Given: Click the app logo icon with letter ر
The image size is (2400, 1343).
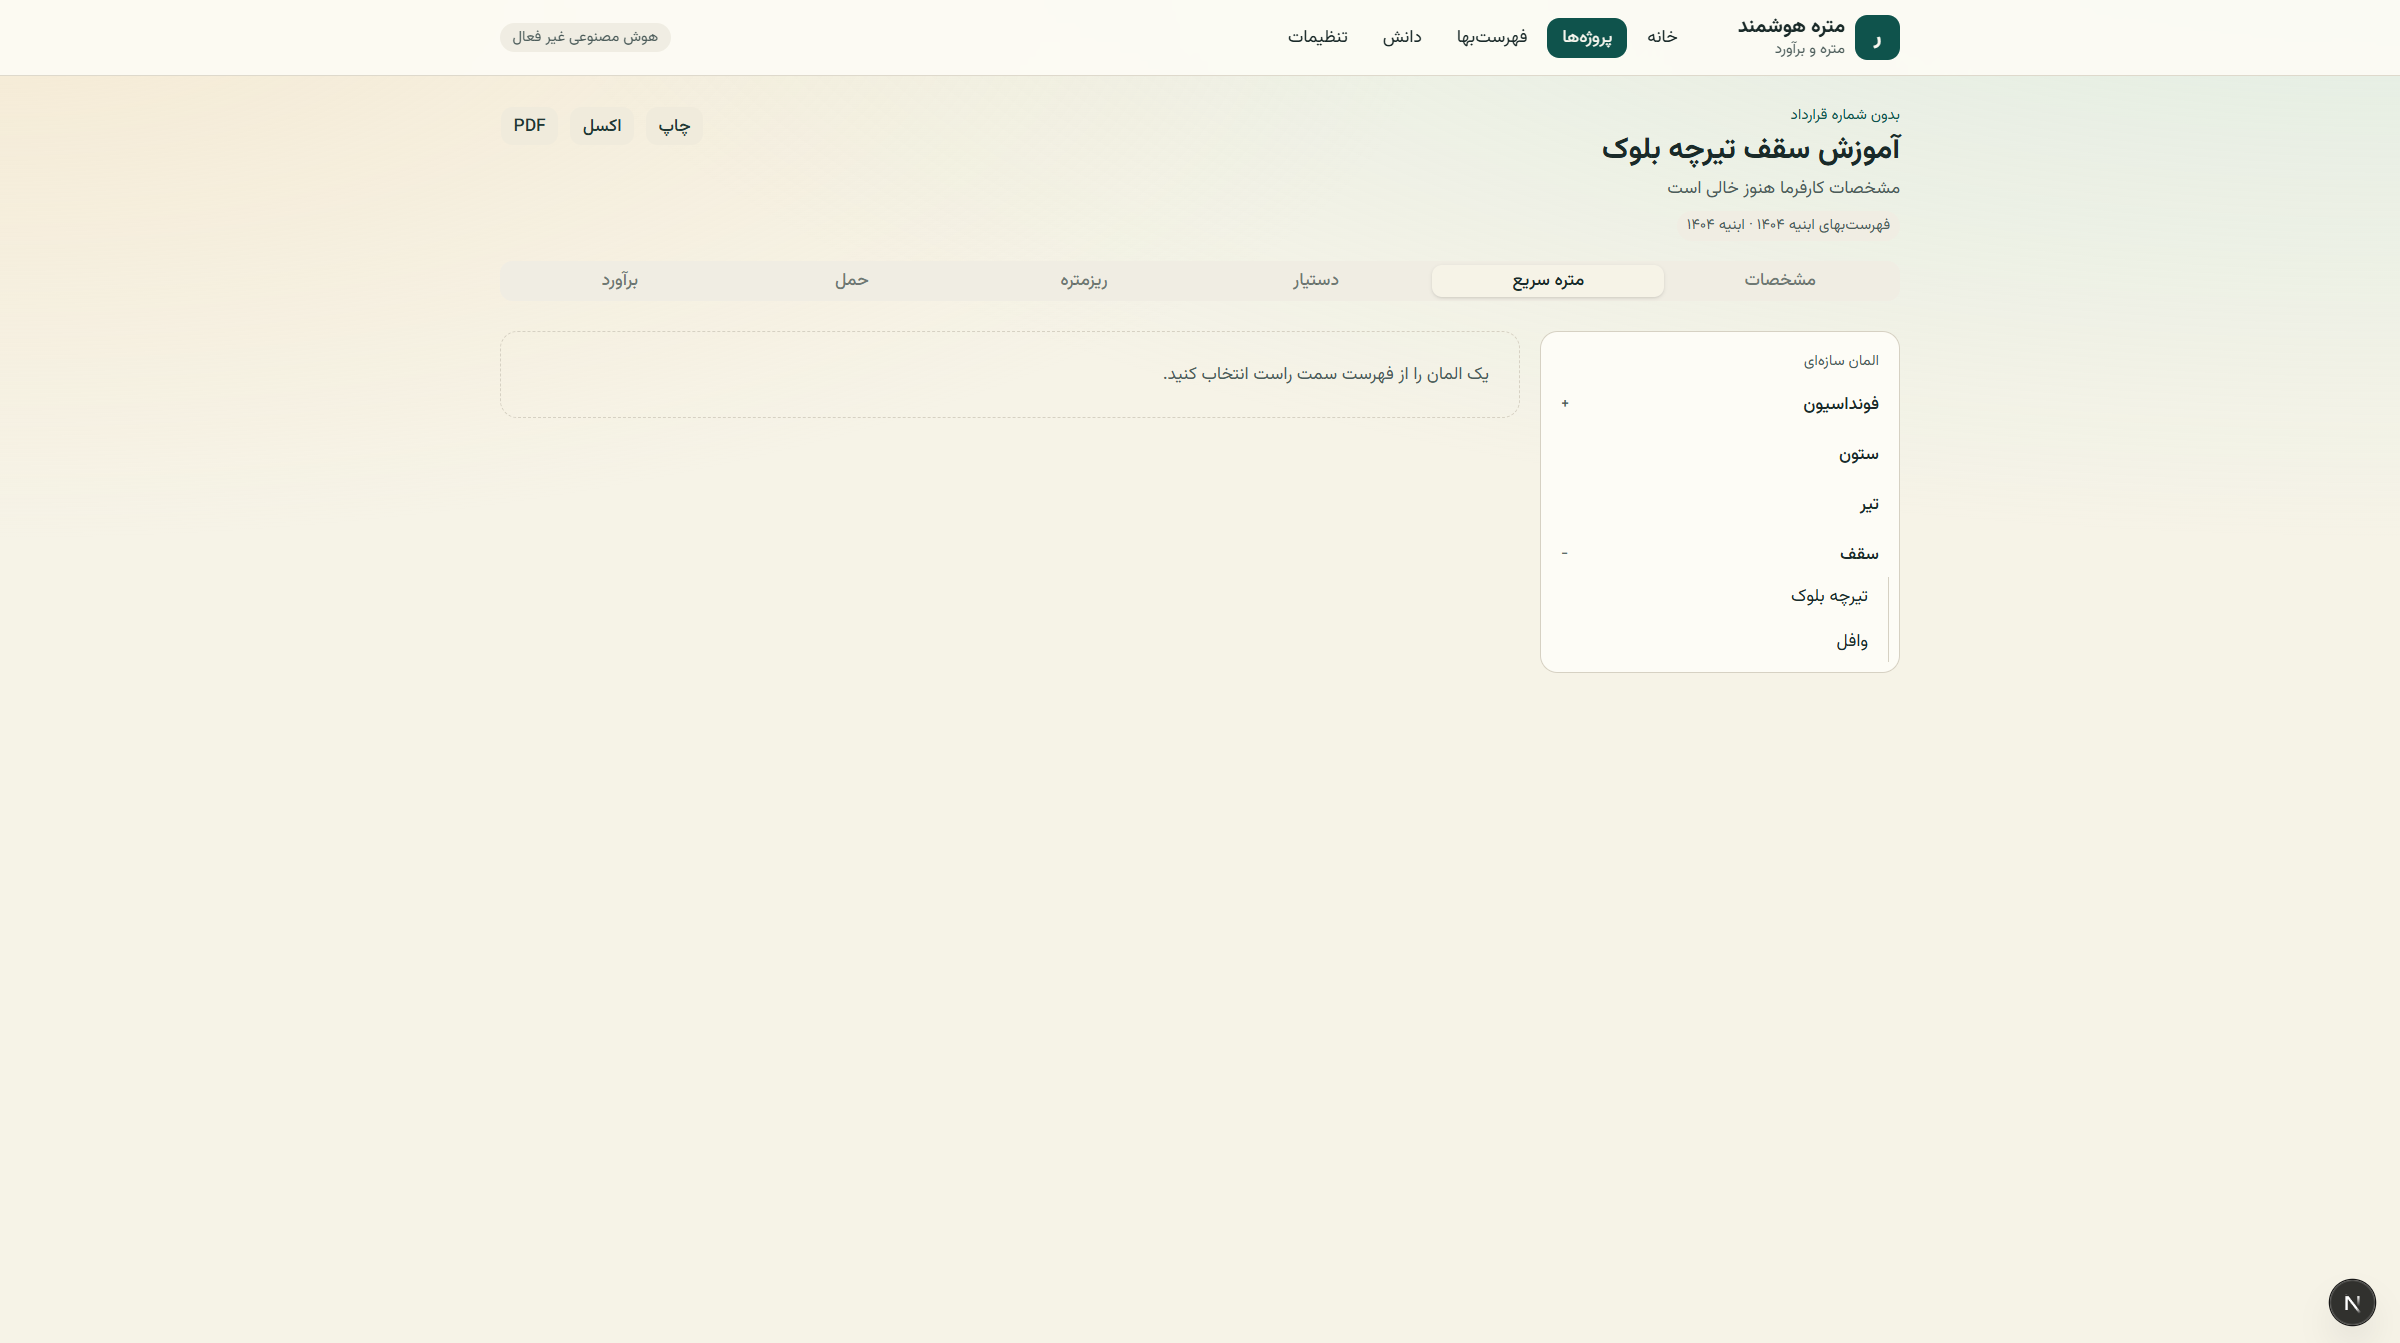Looking at the screenshot, I should click(x=1877, y=38).
